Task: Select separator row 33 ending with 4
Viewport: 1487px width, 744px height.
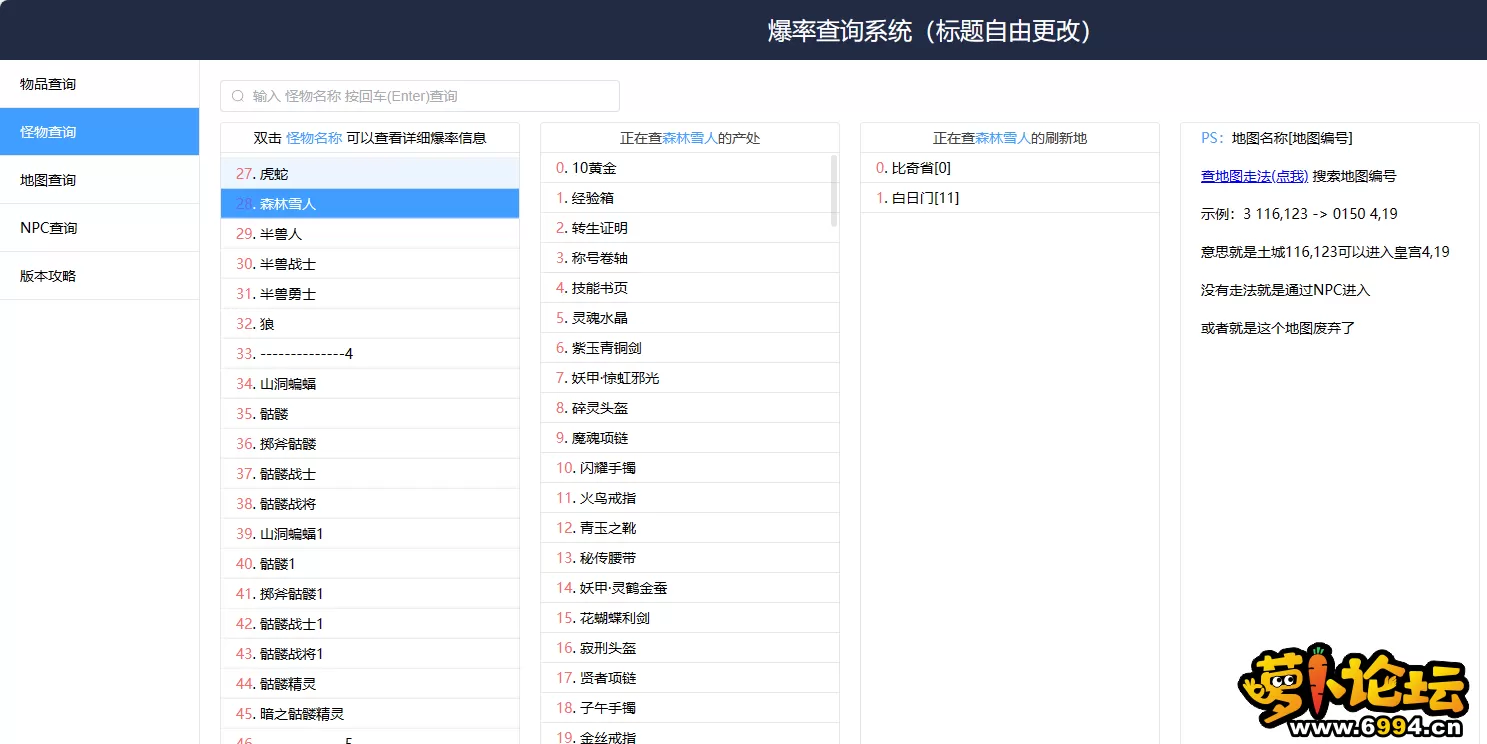Action: 370,354
